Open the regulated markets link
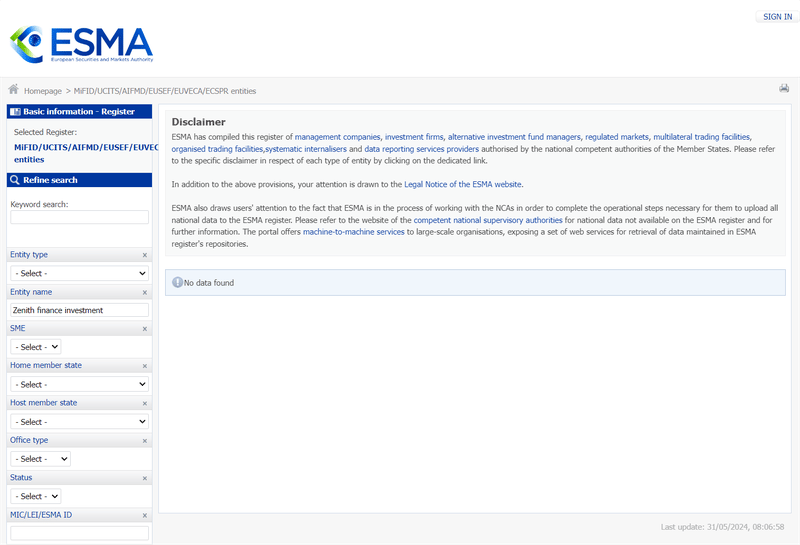The height and width of the screenshot is (545, 800). coord(617,137)
